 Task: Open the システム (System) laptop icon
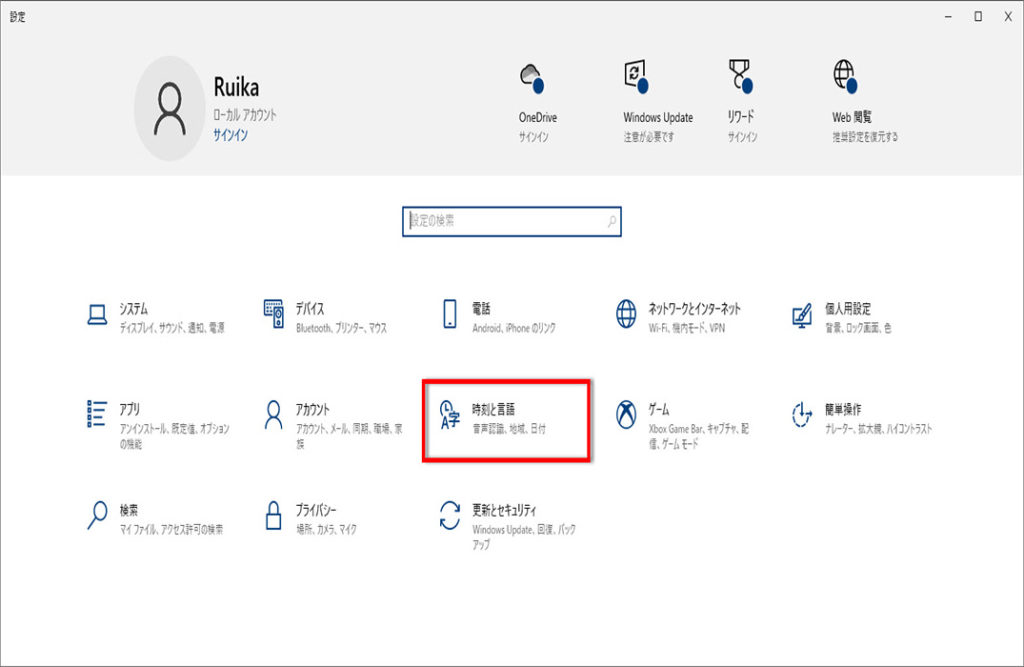pyautogui.click(x=97, y=315)
